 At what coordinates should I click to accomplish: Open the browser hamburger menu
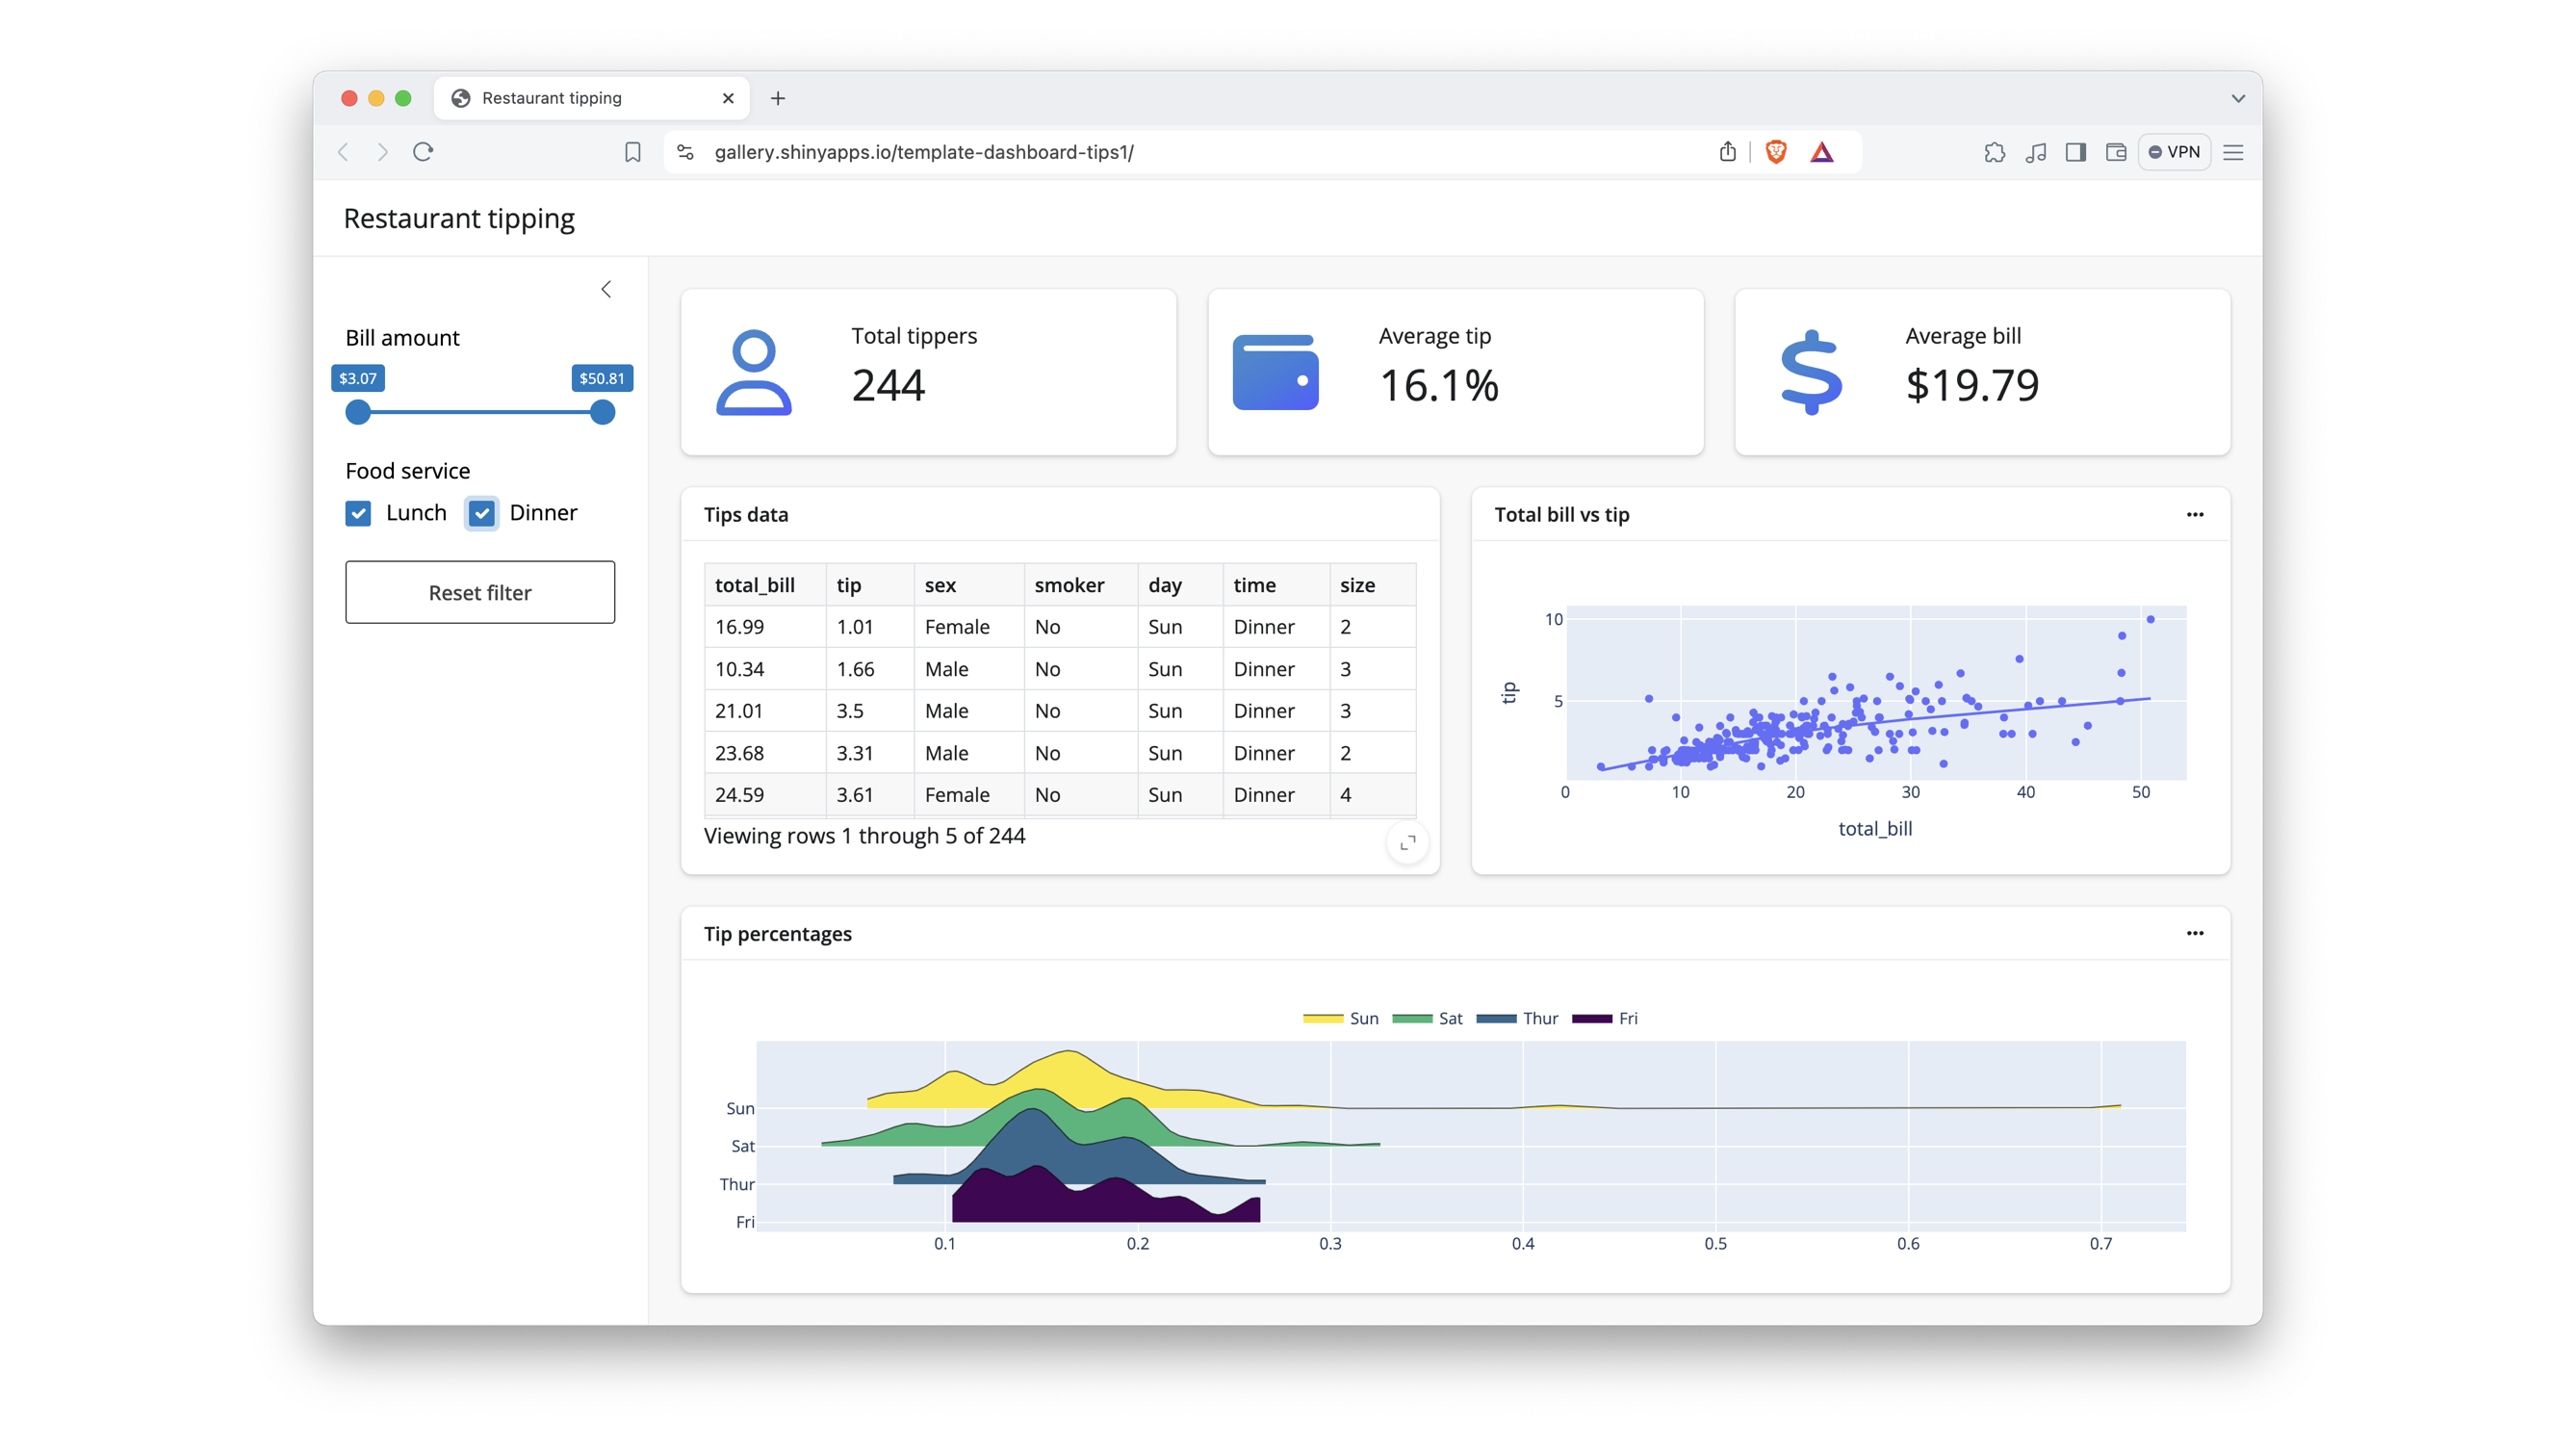[2233, 152]
